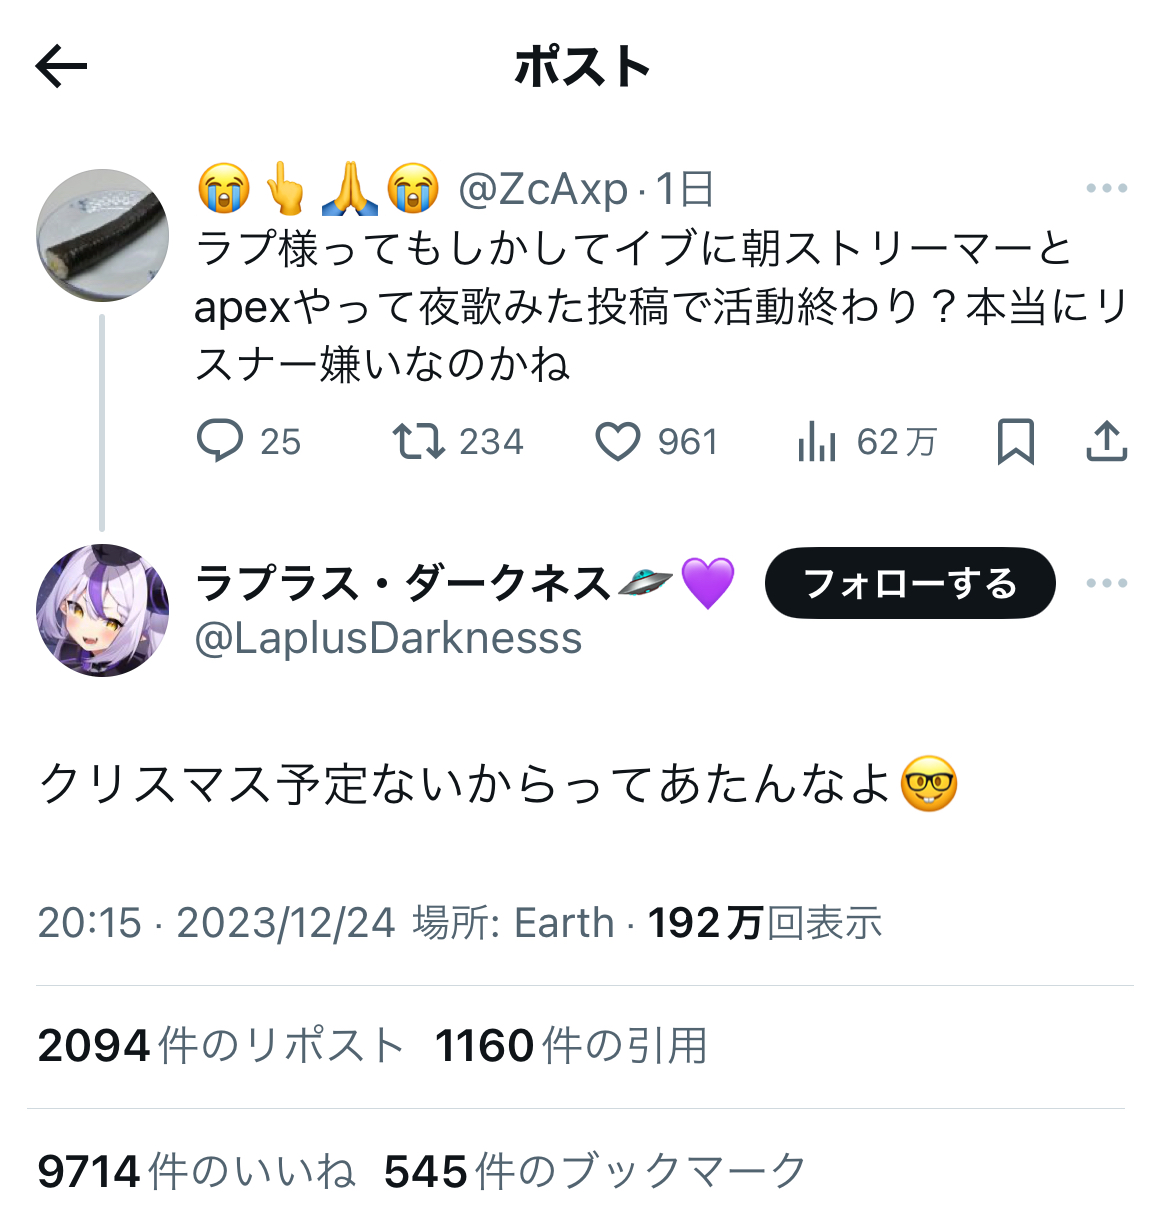
Task: Like the @ZcAxp post
Action: (x=617, y=441)
